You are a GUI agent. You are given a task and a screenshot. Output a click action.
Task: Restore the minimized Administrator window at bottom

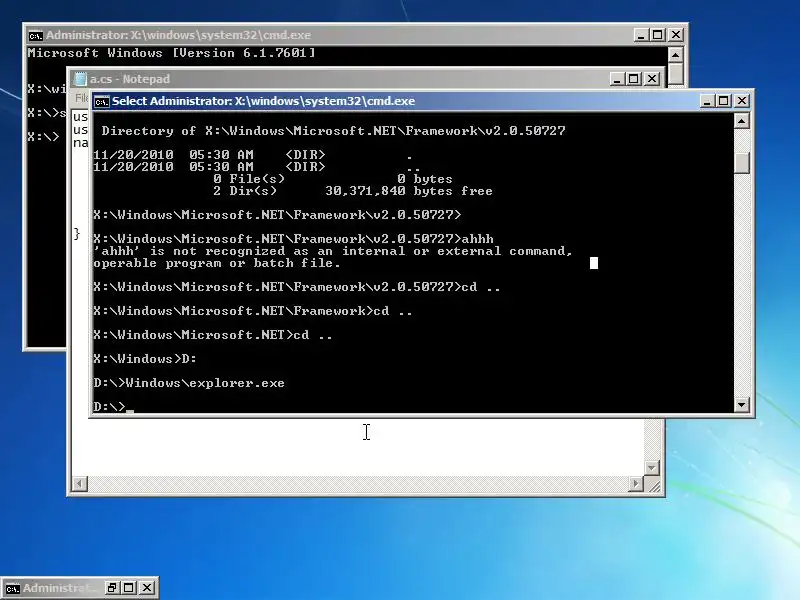tap(112, 588)
